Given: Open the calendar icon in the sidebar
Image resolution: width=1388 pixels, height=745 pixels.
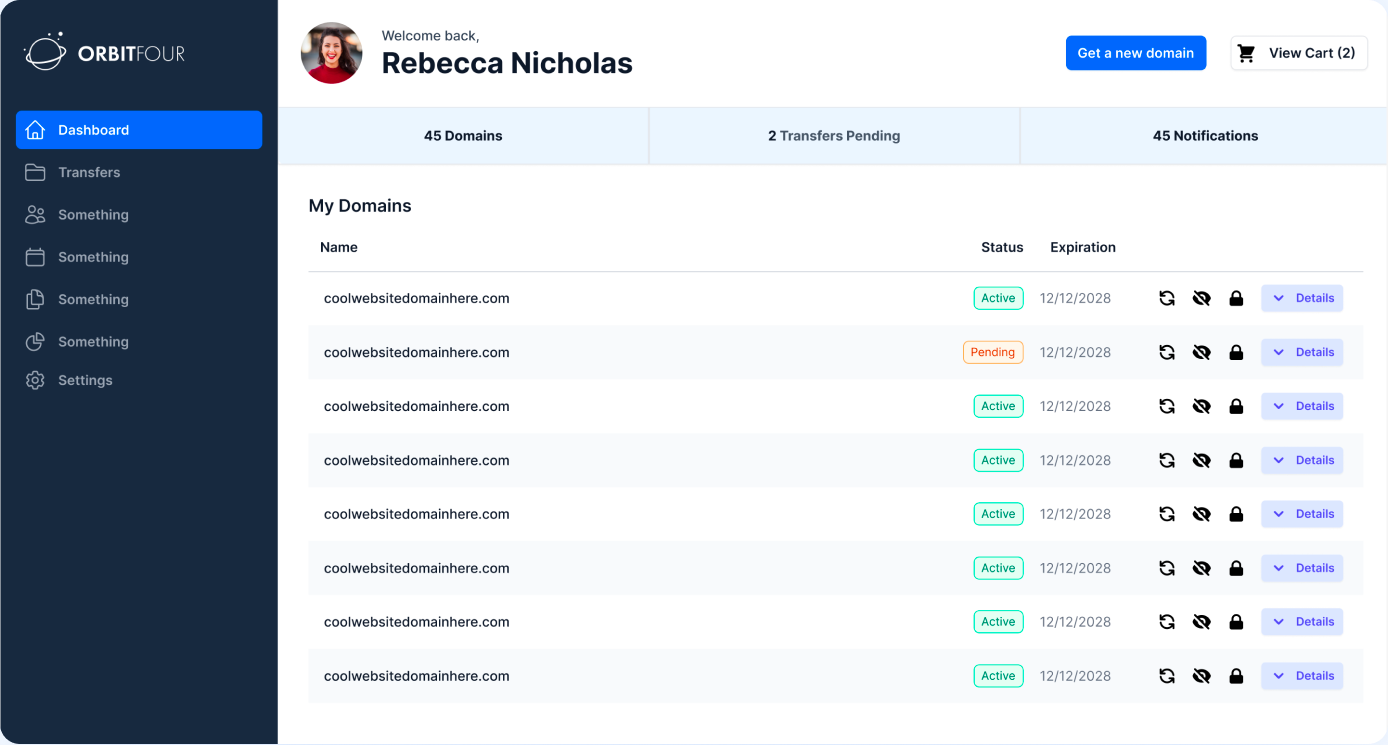Looking at the screenshot, I should coord(33,257).
